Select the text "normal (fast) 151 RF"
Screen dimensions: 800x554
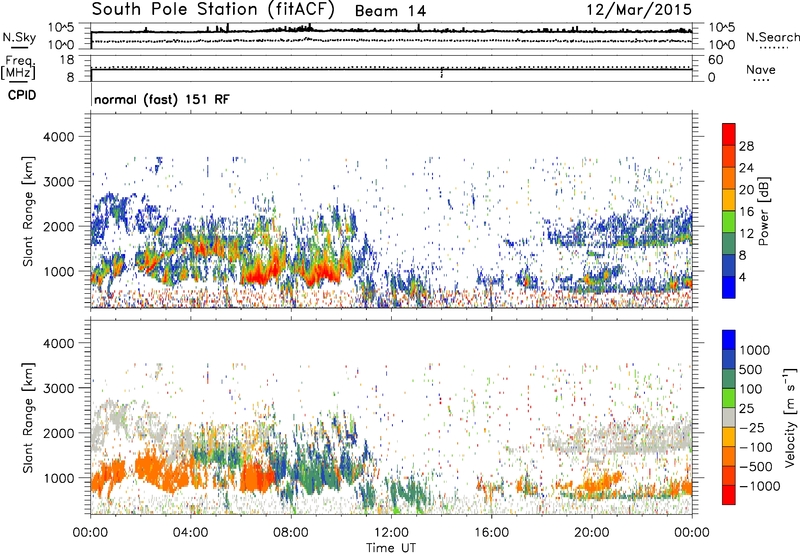coord(162,99)
